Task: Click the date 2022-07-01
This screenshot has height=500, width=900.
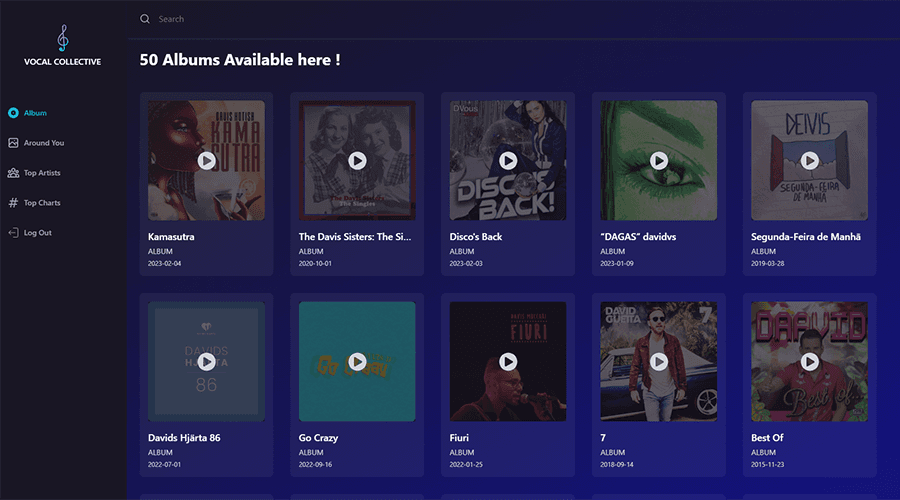Action: coord(164,464)
